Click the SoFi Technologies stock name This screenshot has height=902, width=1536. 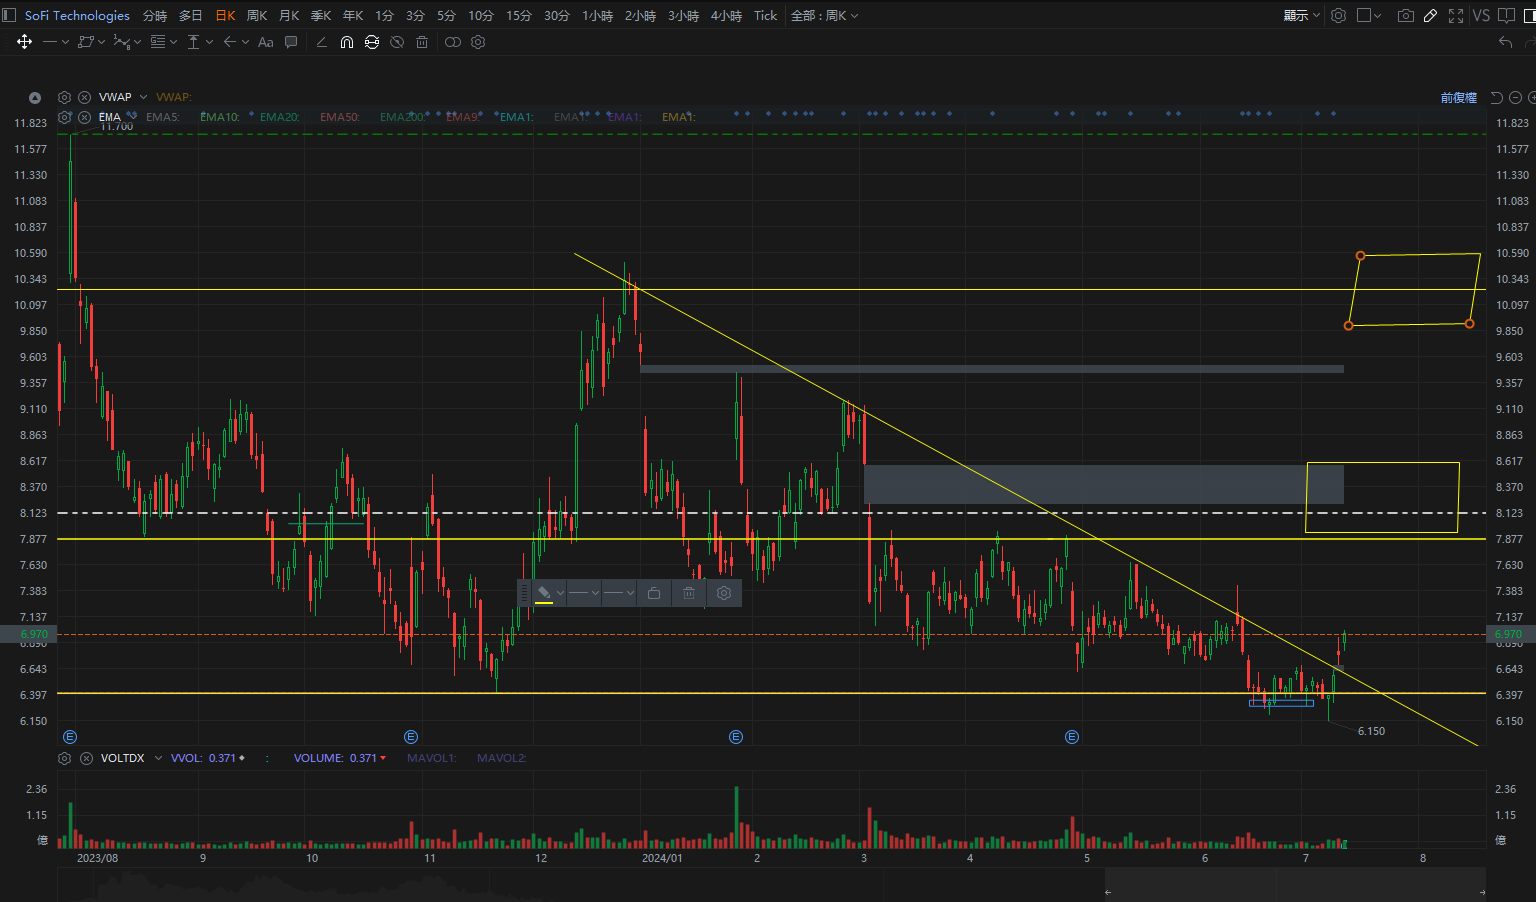[x=77, y=15]
